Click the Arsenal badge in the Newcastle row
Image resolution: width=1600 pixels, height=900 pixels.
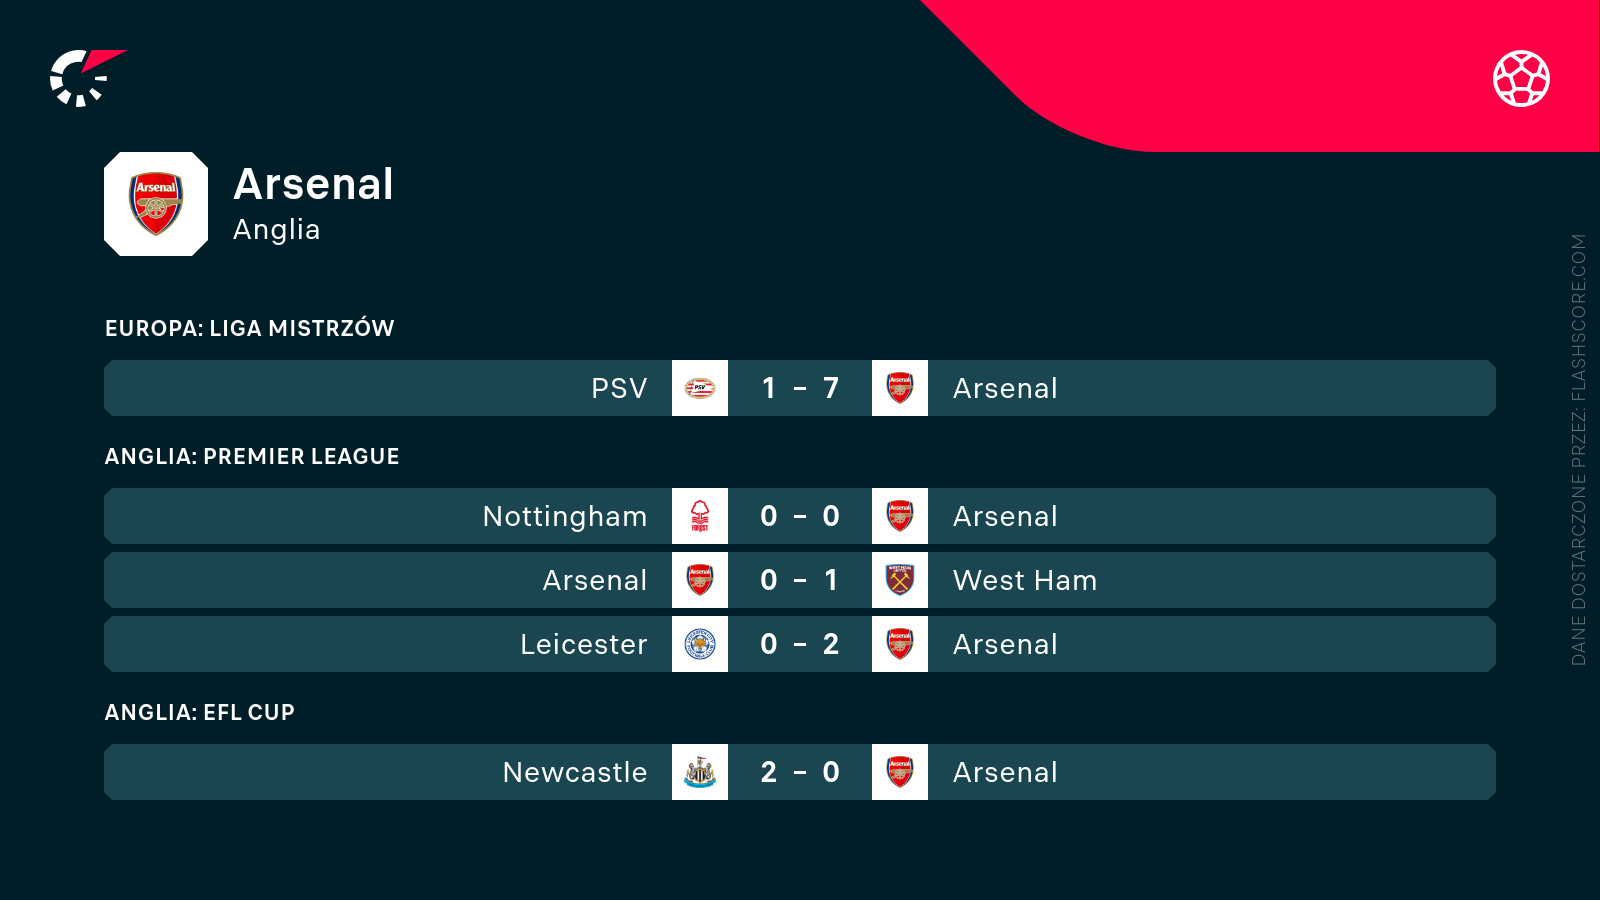click(x=900, y=772)
